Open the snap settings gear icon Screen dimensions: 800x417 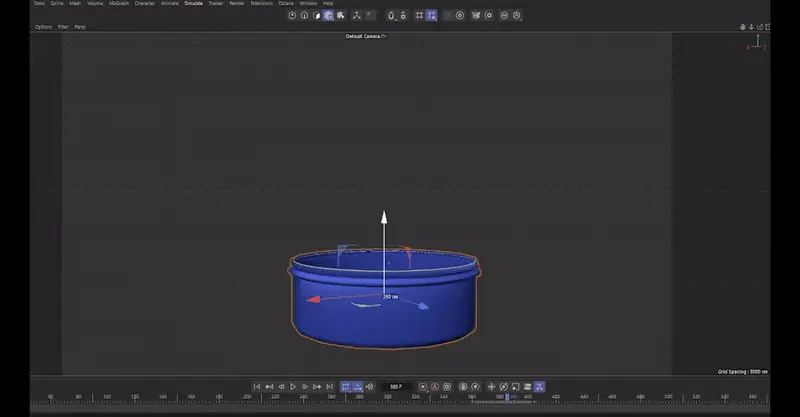pos(403,15)
